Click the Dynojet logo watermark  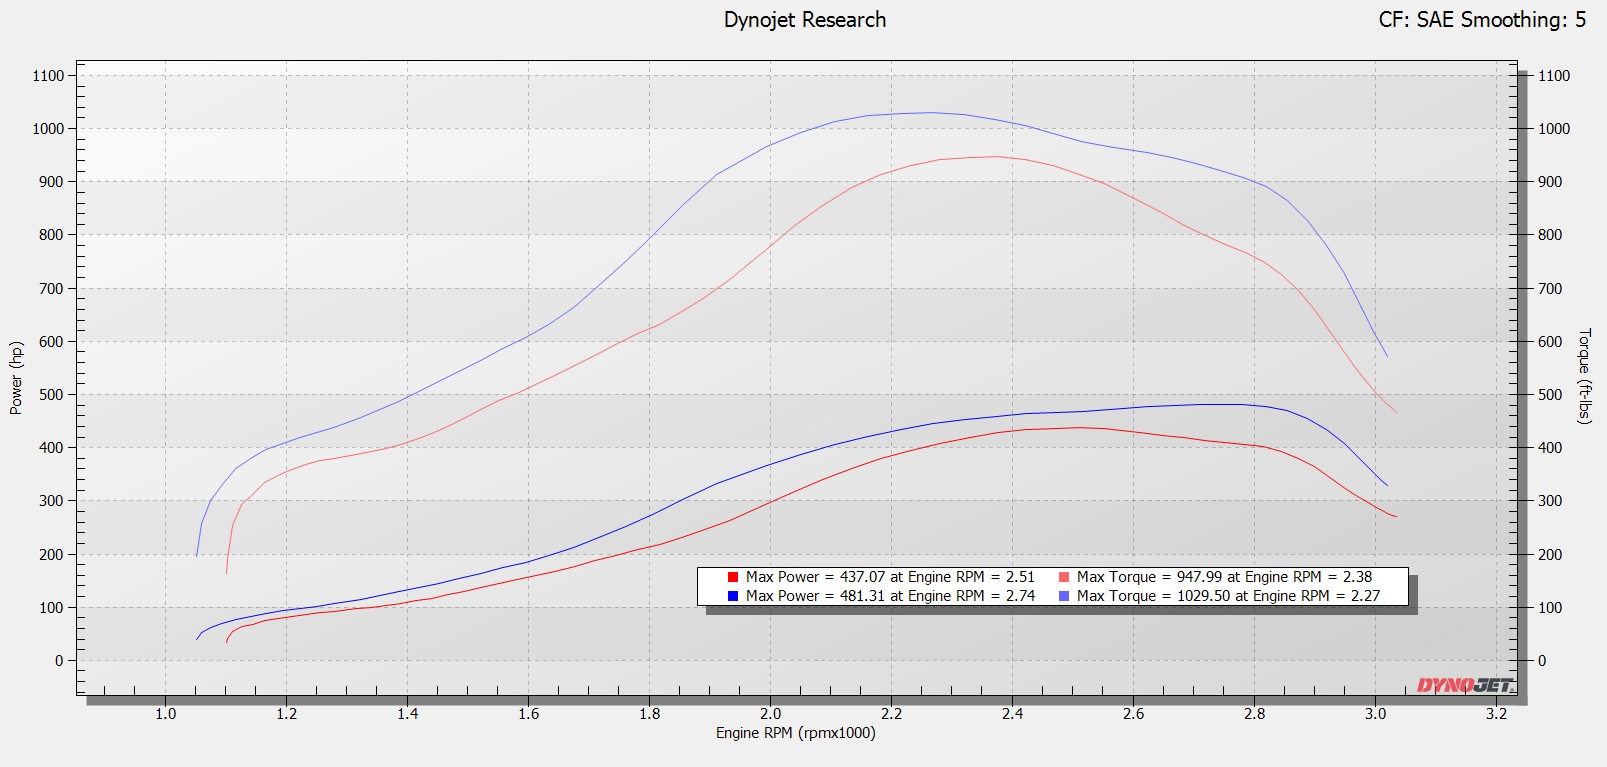[x=1465, y=685]
